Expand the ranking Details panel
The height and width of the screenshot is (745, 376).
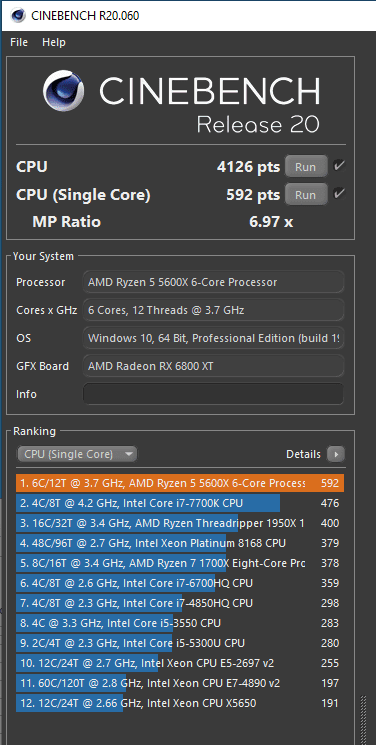303,454
